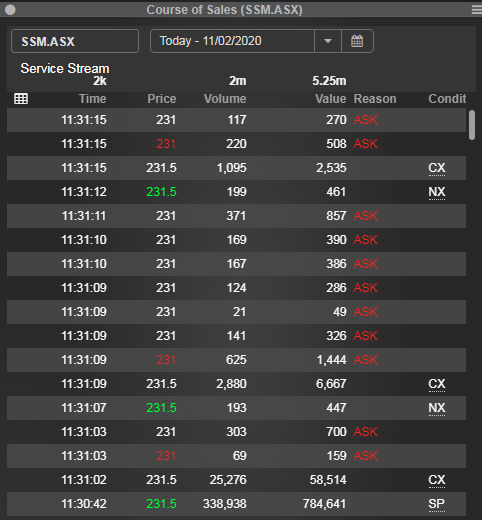Sort by the Price column header
This screenshot has width=482, height=520.
(x=162, y=99)
